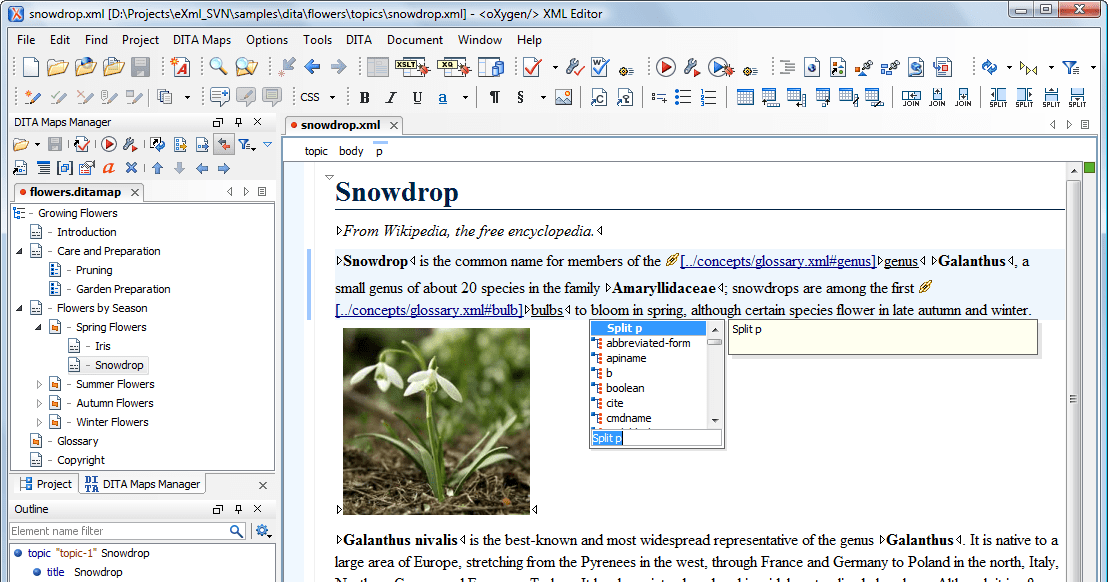Viewport: 1108px width, 582px height.
Task: Open the DITA menu
Action: point(359,40)
